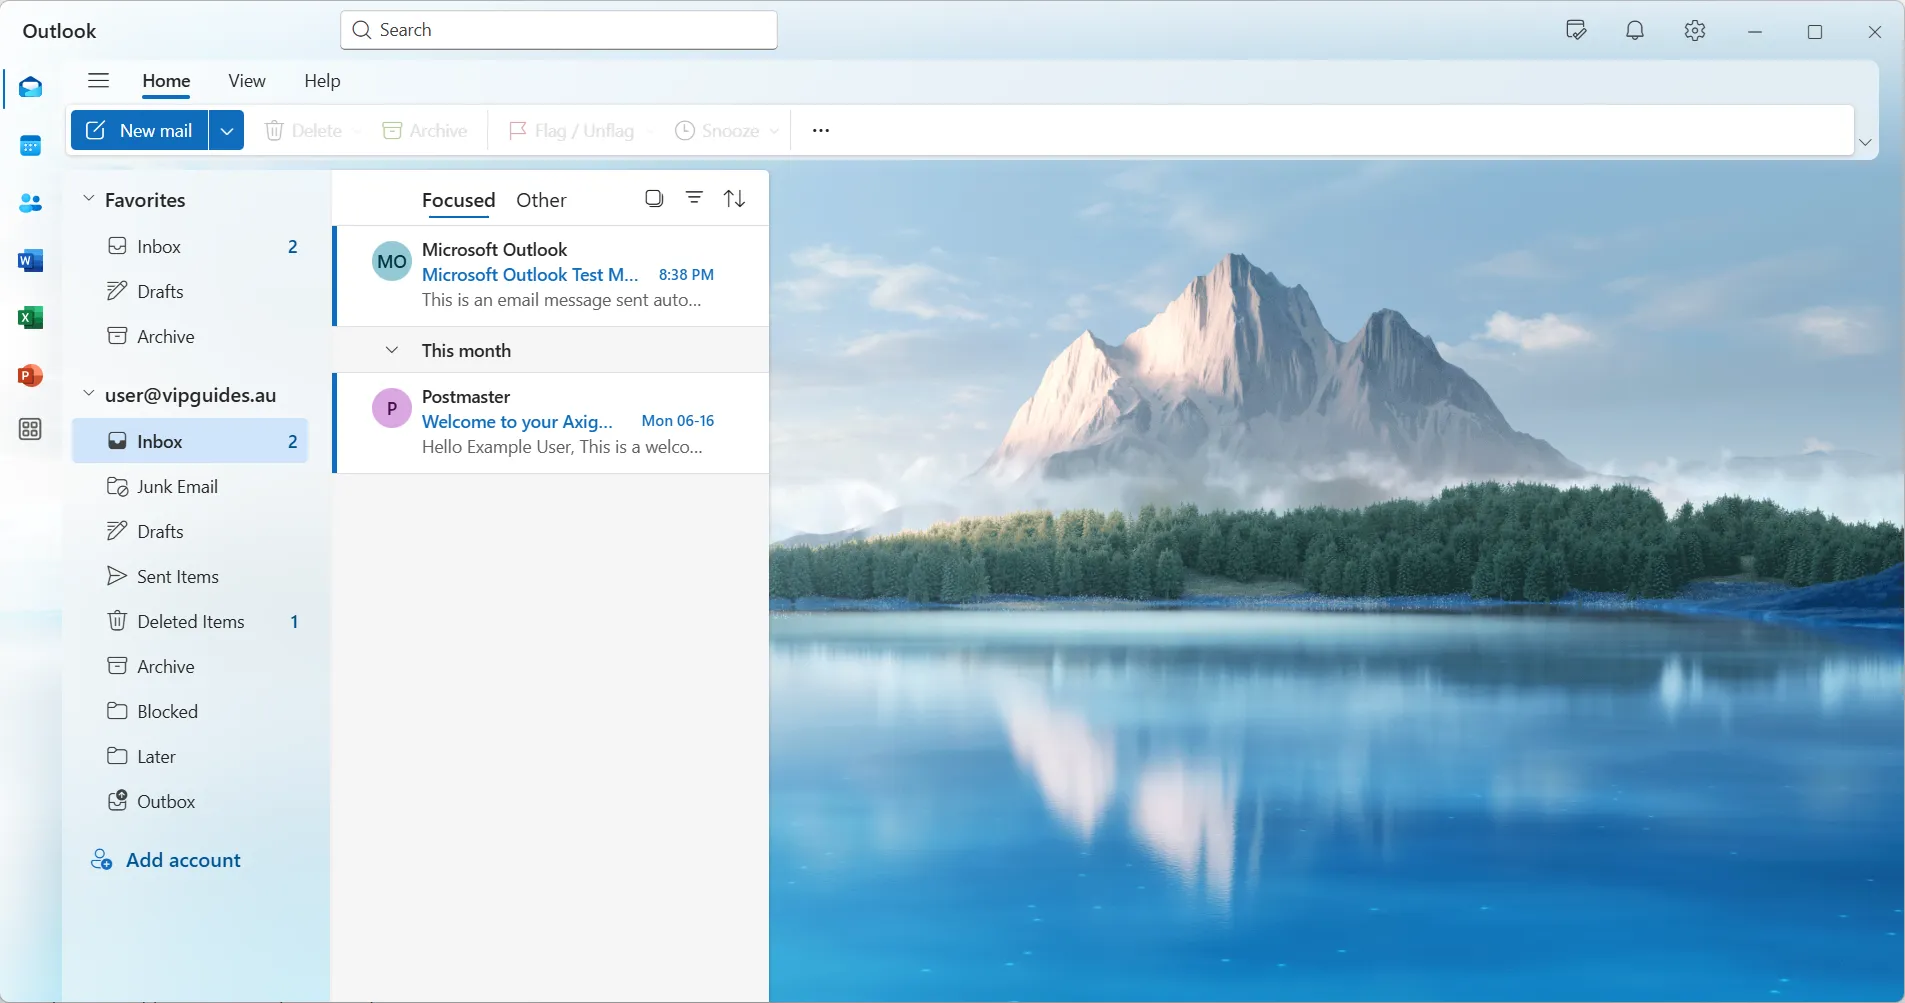Click the My Day icon in title bar
Viewport: 1905px width, 1003px height.
1576,31
